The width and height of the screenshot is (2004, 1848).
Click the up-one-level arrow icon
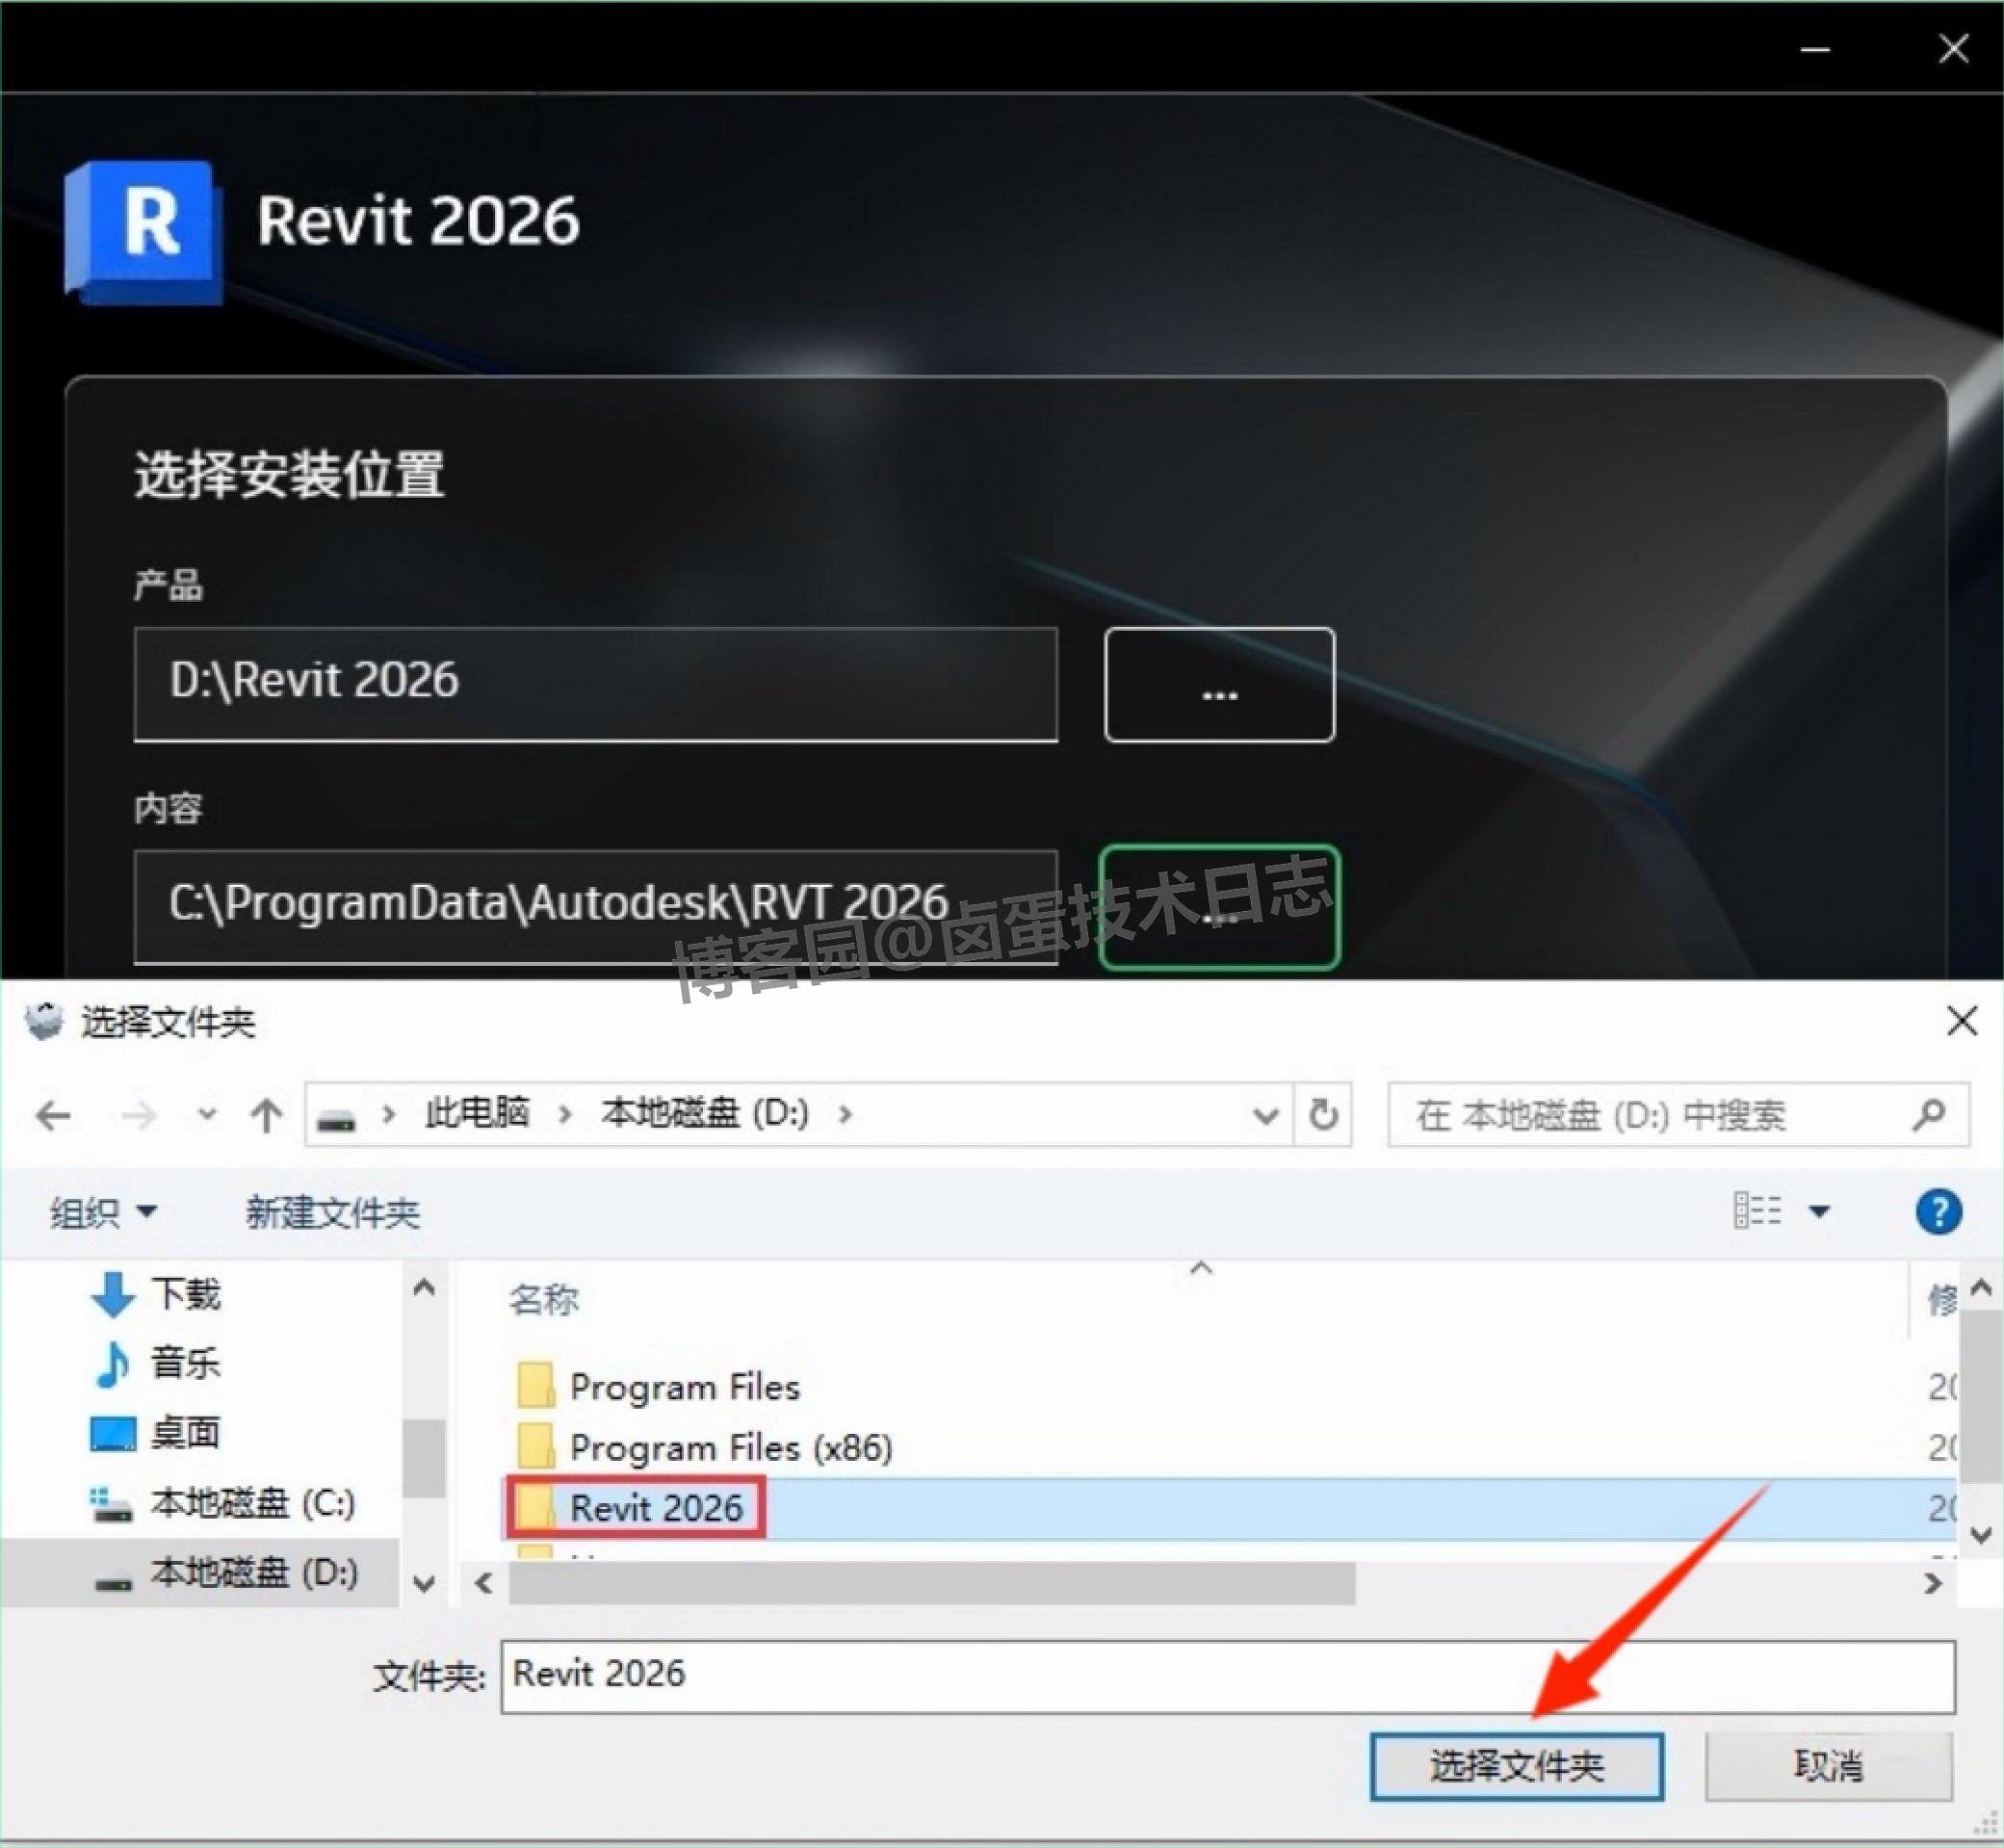266,1115
